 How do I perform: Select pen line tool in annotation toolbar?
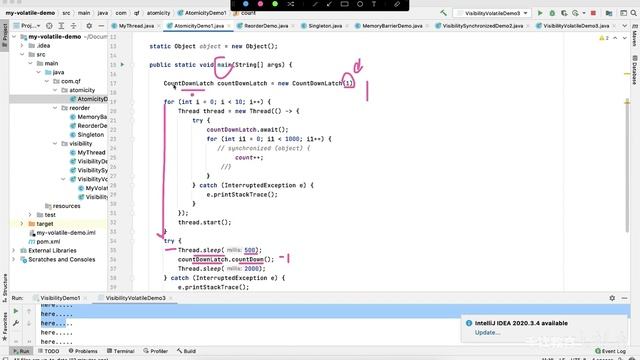tap(315, 4)
